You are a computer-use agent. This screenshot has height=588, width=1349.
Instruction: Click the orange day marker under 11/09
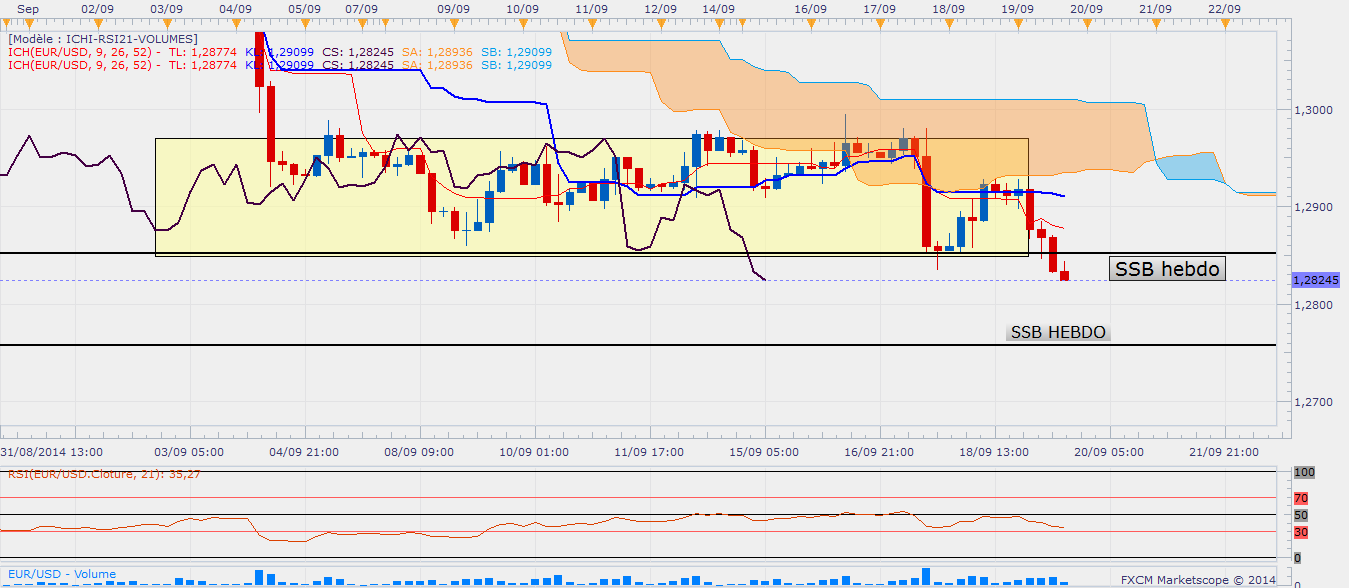pos(593,20)
